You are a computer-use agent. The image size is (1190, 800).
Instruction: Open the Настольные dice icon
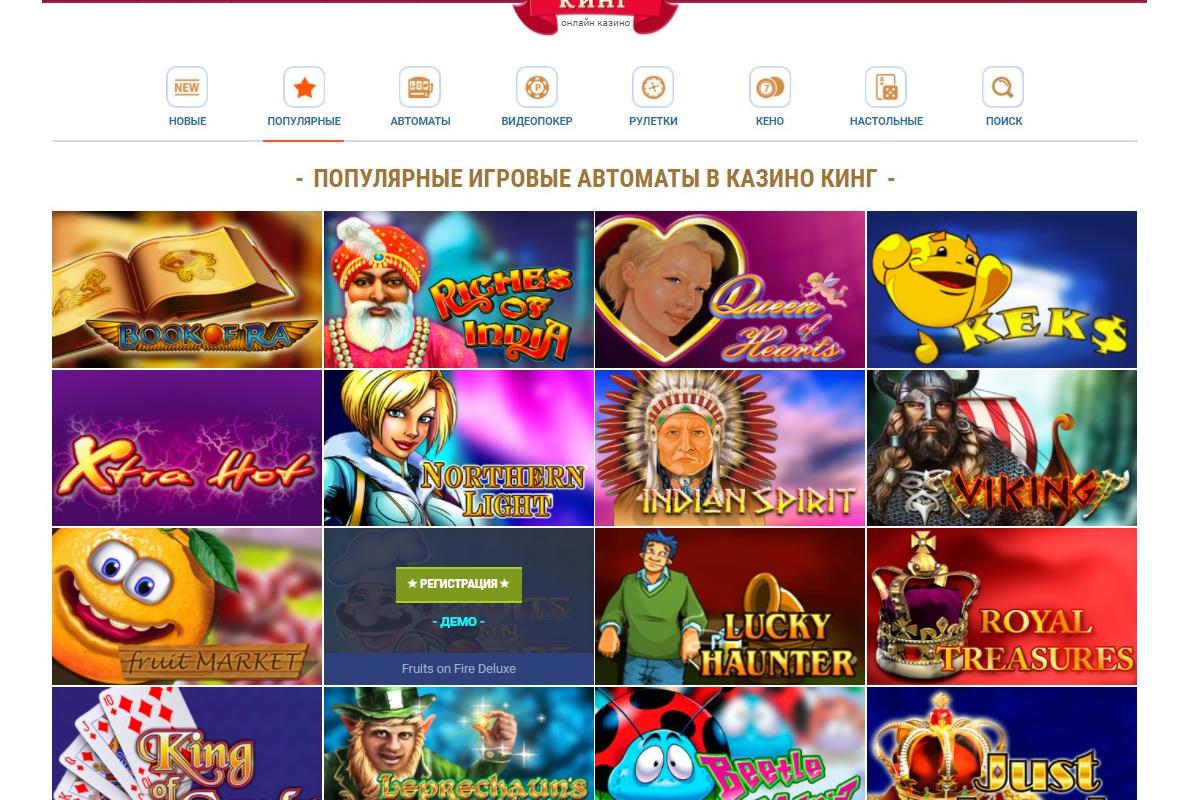[x=886, y=87]
